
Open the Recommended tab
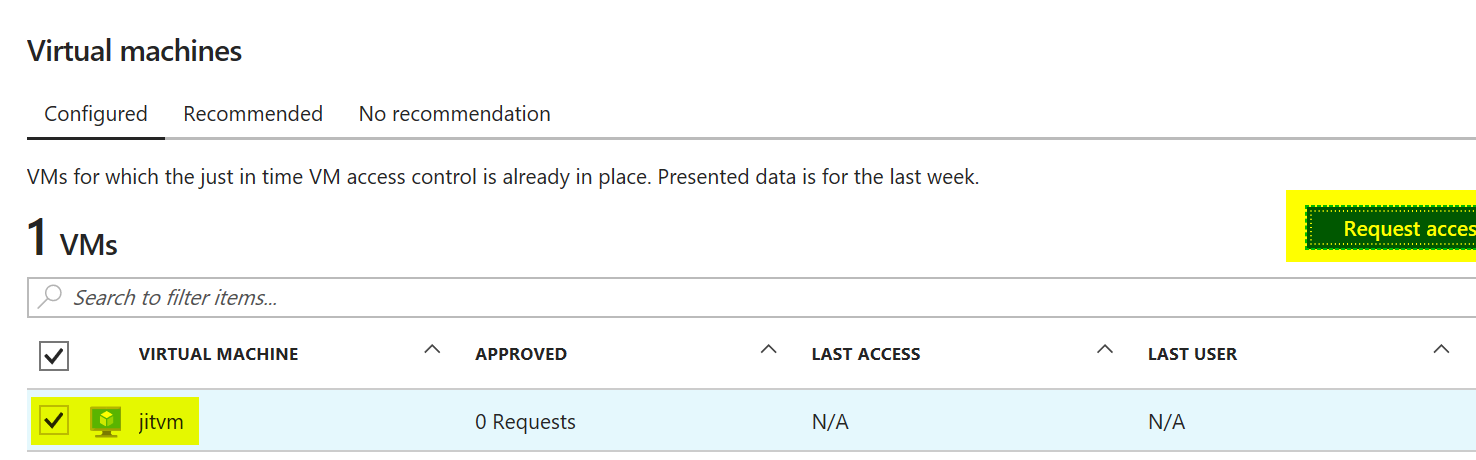pyautogui.click(x=253, y=114)
